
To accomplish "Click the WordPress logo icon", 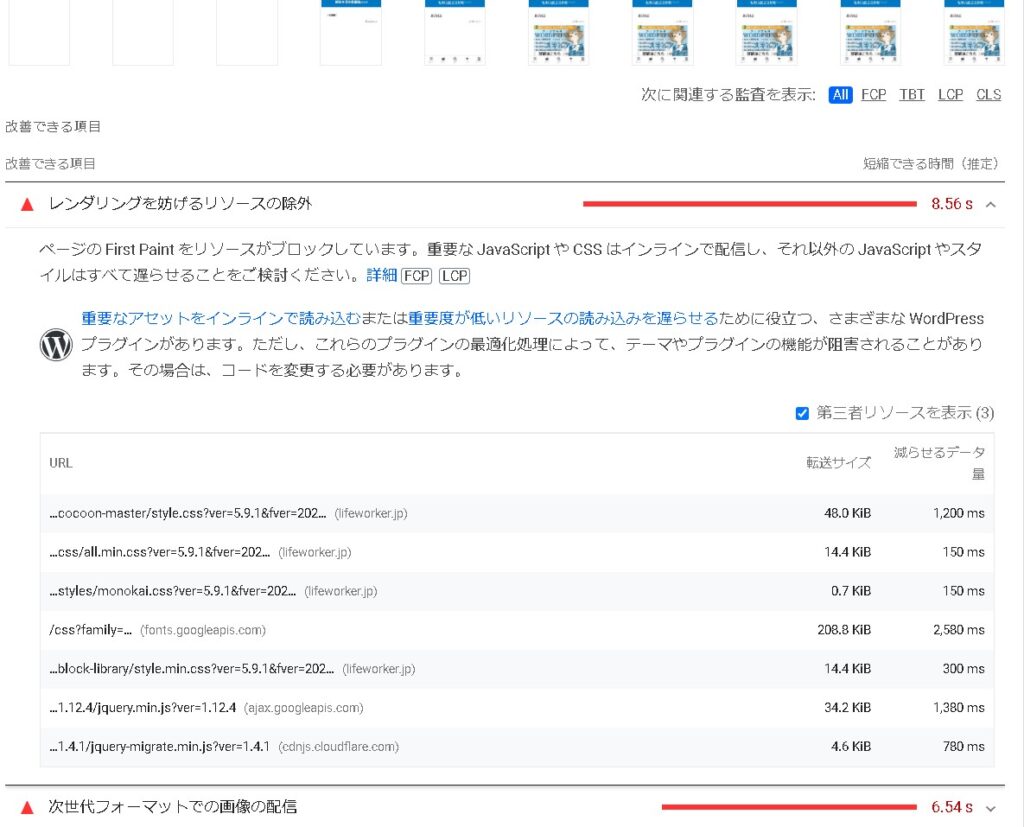I will pyautogui.click(x=56, y=345).
